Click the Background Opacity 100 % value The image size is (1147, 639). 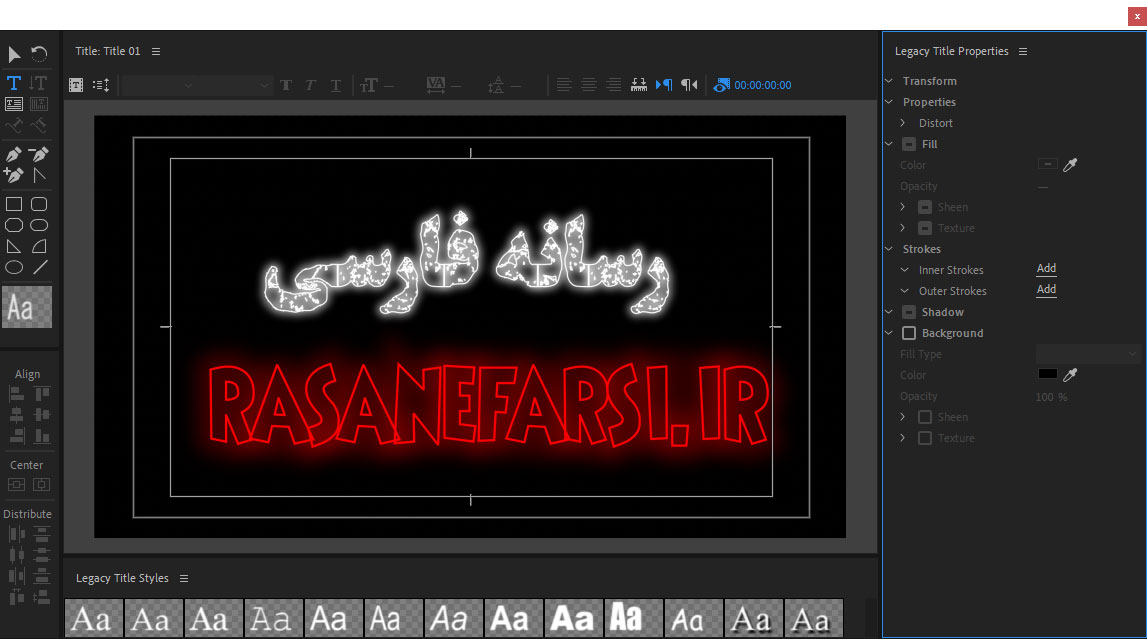(1051, 397)
